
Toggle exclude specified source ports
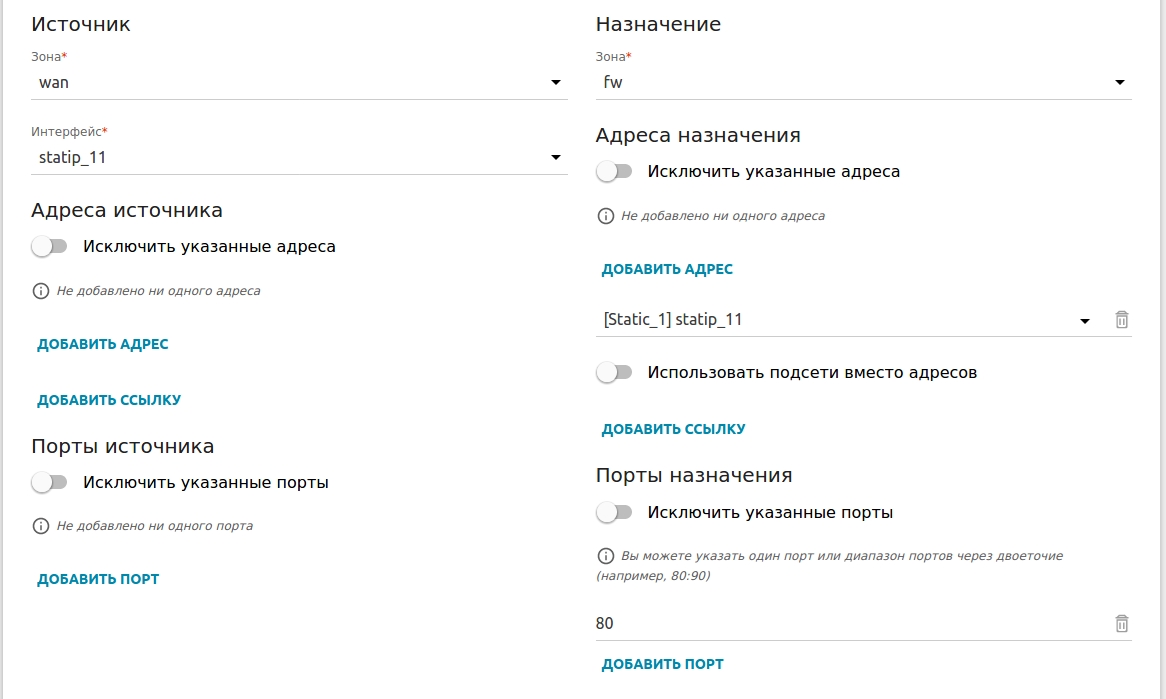49,483
